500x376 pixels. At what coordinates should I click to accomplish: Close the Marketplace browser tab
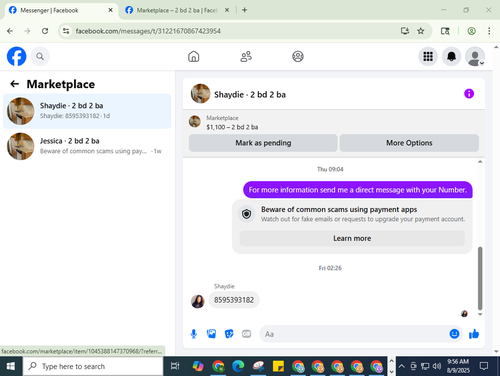click(227, 10)
